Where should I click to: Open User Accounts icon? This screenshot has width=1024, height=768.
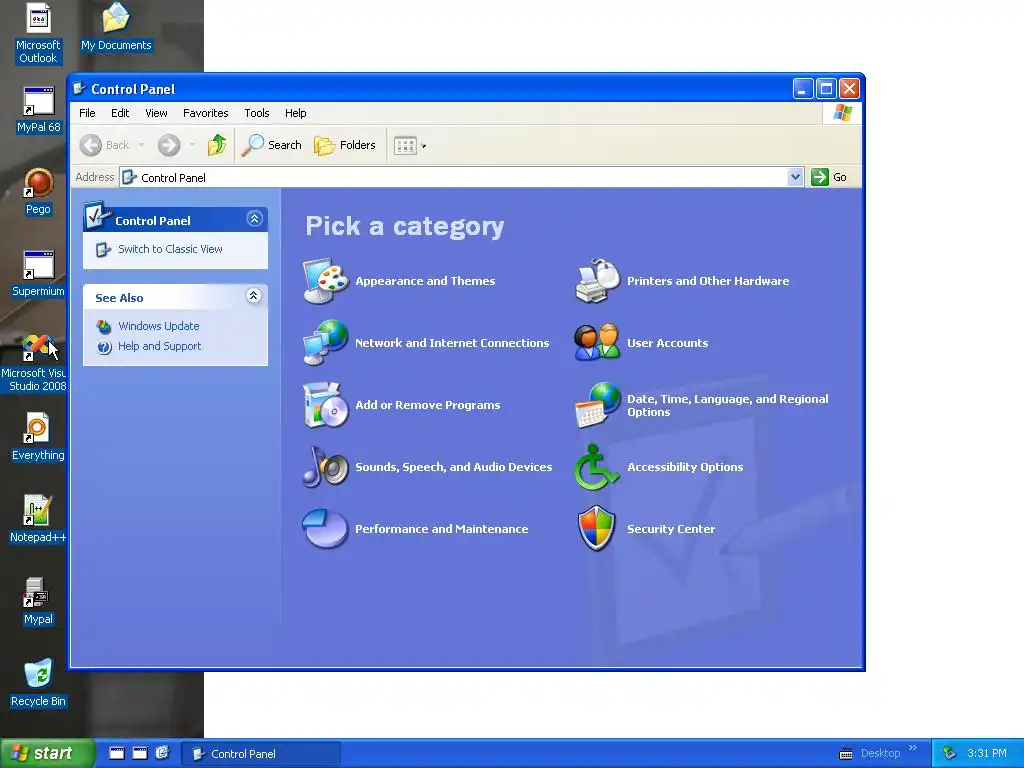click(597, 342)
